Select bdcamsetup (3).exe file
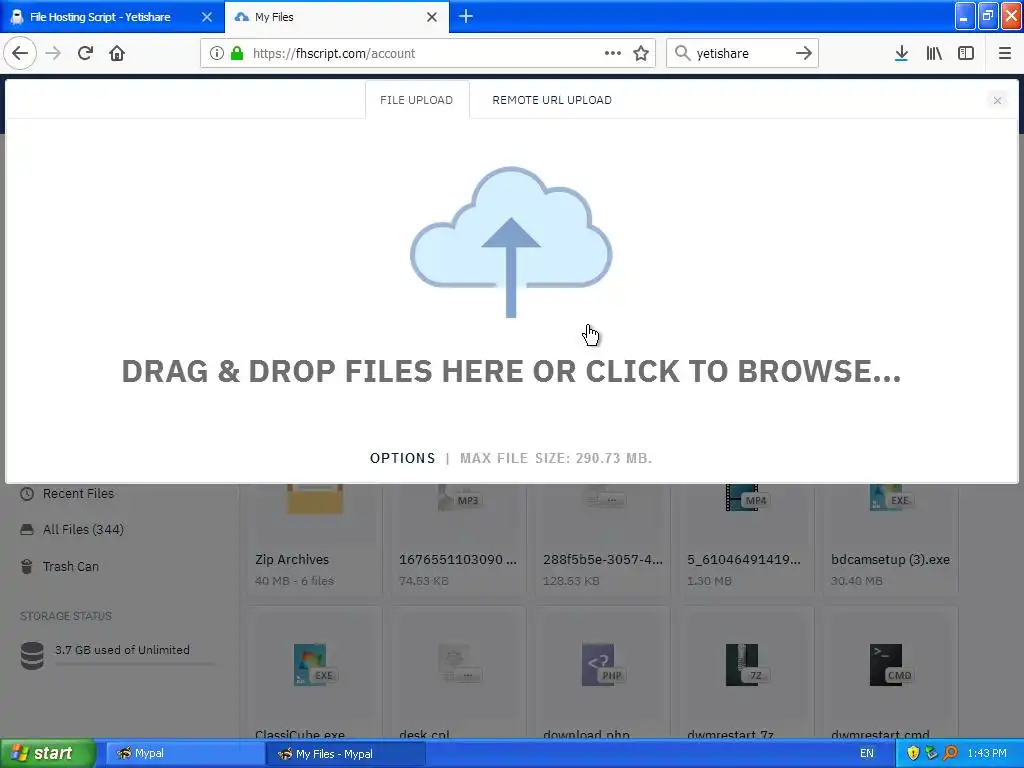The width and height of the screenshot is (1024, 768). coord(891,539)
